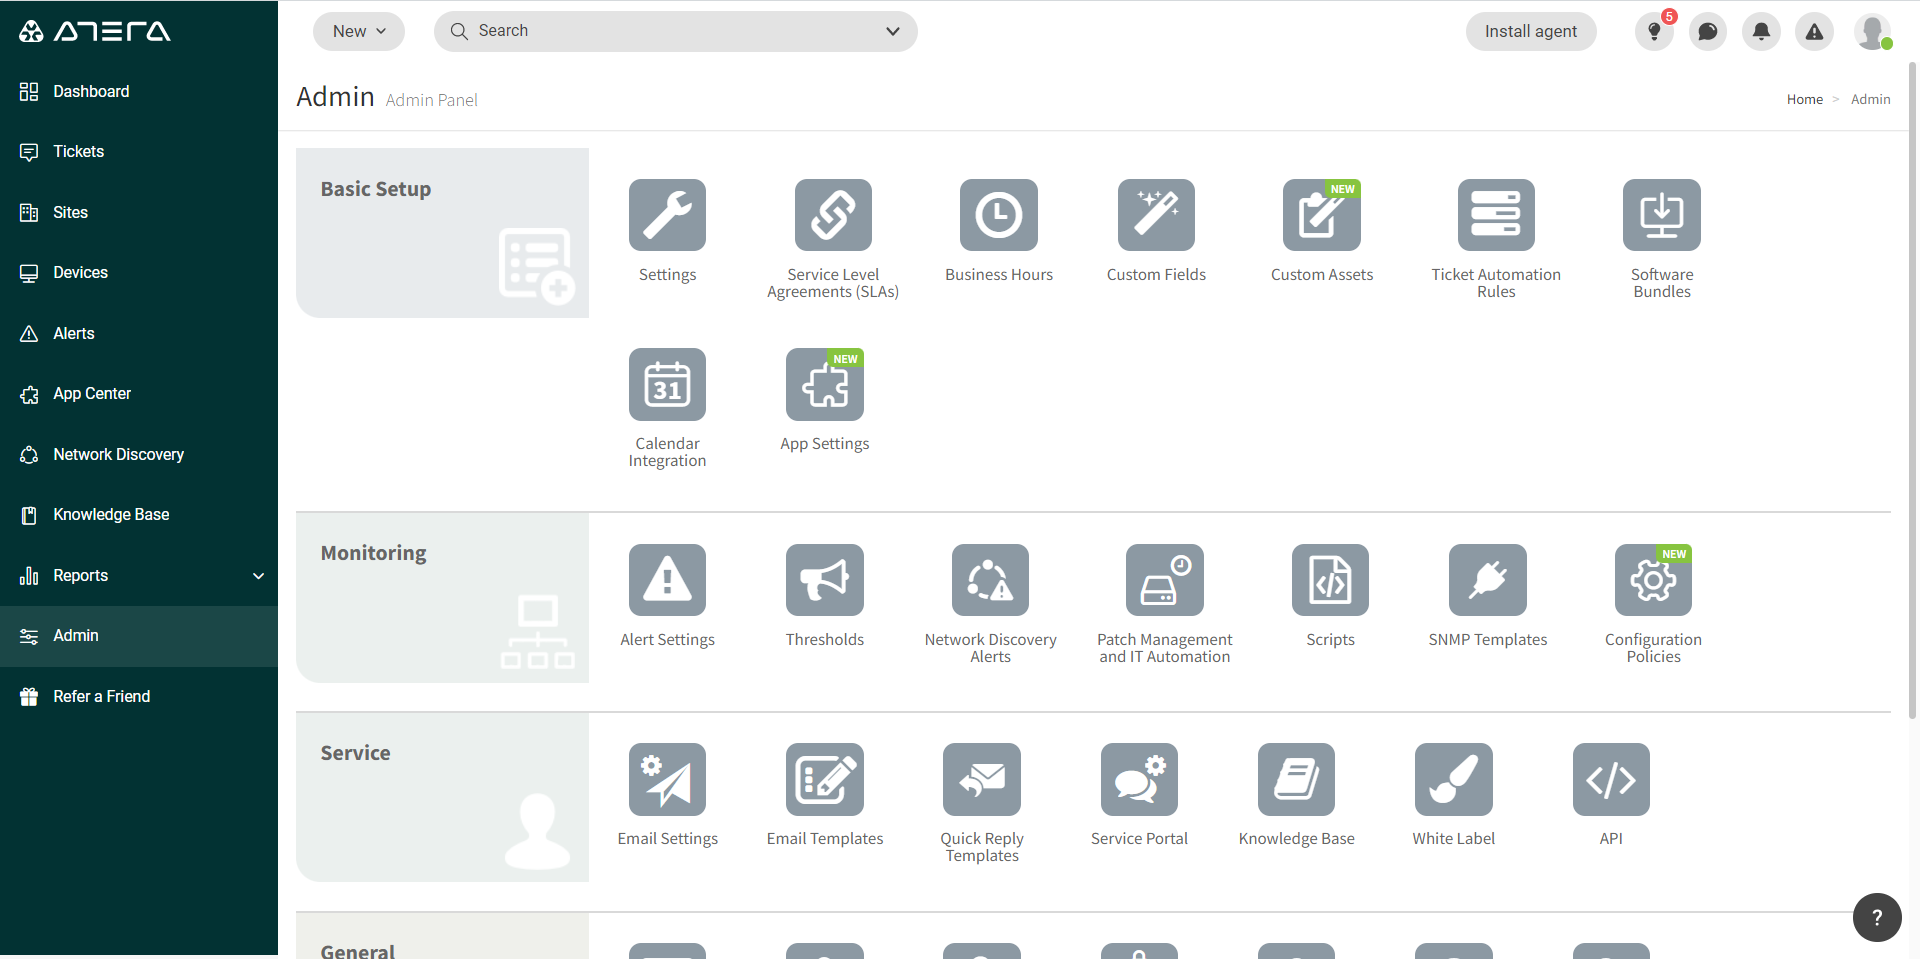Open App Settings puzzle icon
The image size is (1920, 959).
pyautogui.click(x=825, y=384)
